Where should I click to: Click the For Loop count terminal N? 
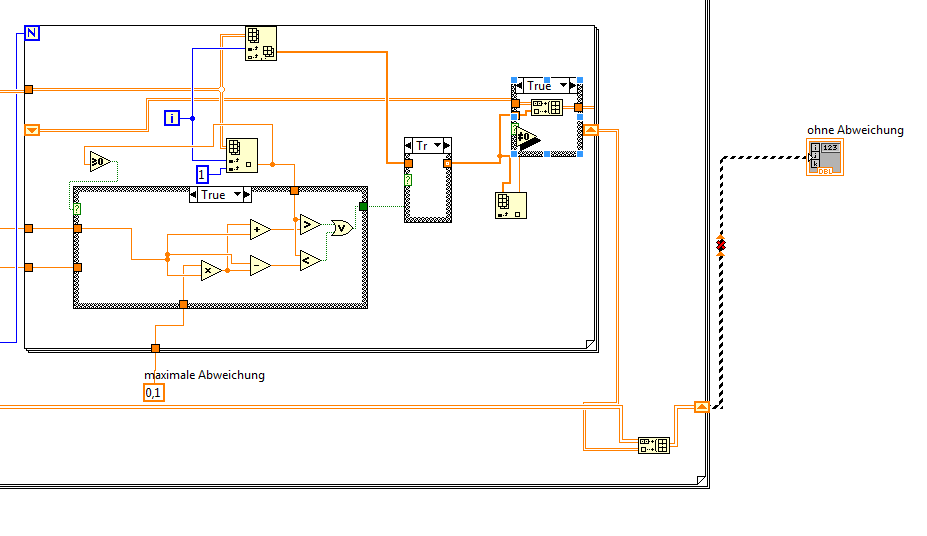click(x=32, y=33)
